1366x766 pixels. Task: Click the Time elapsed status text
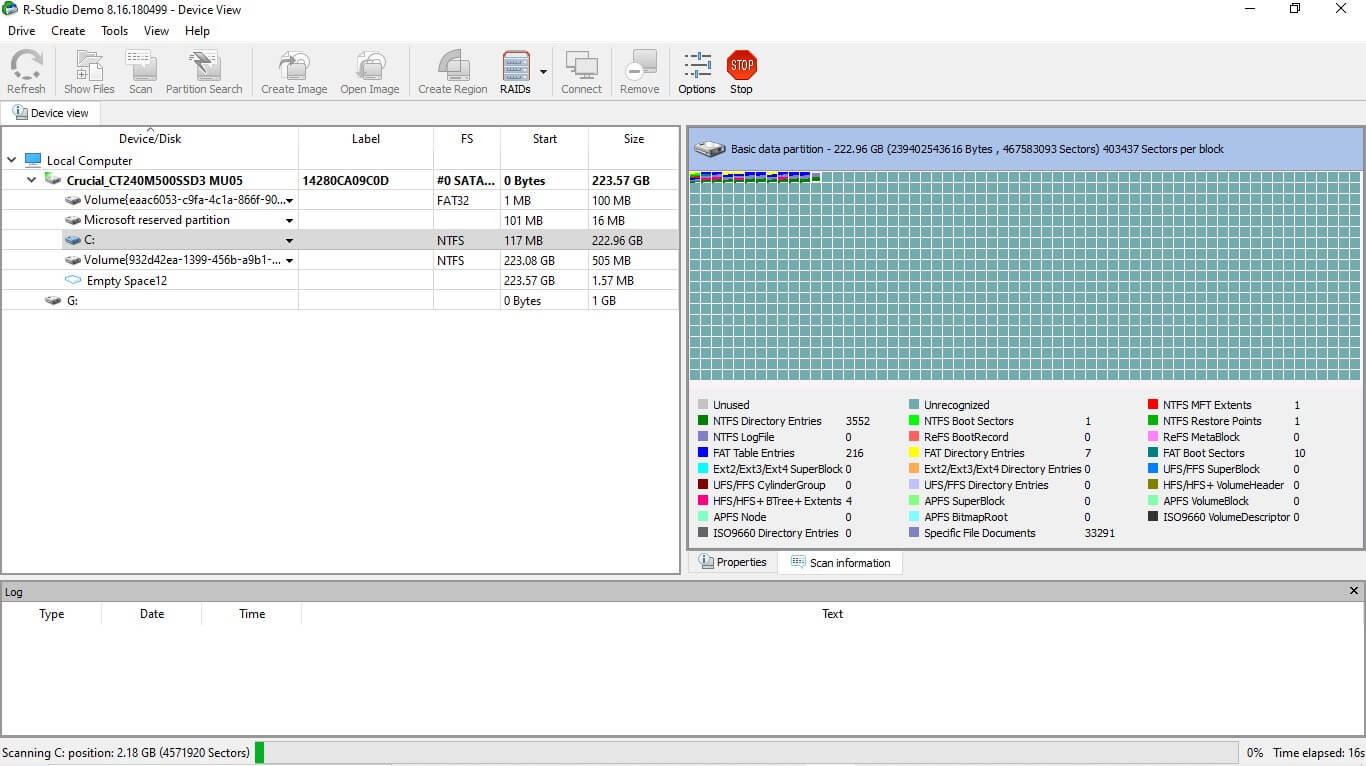1319,753
